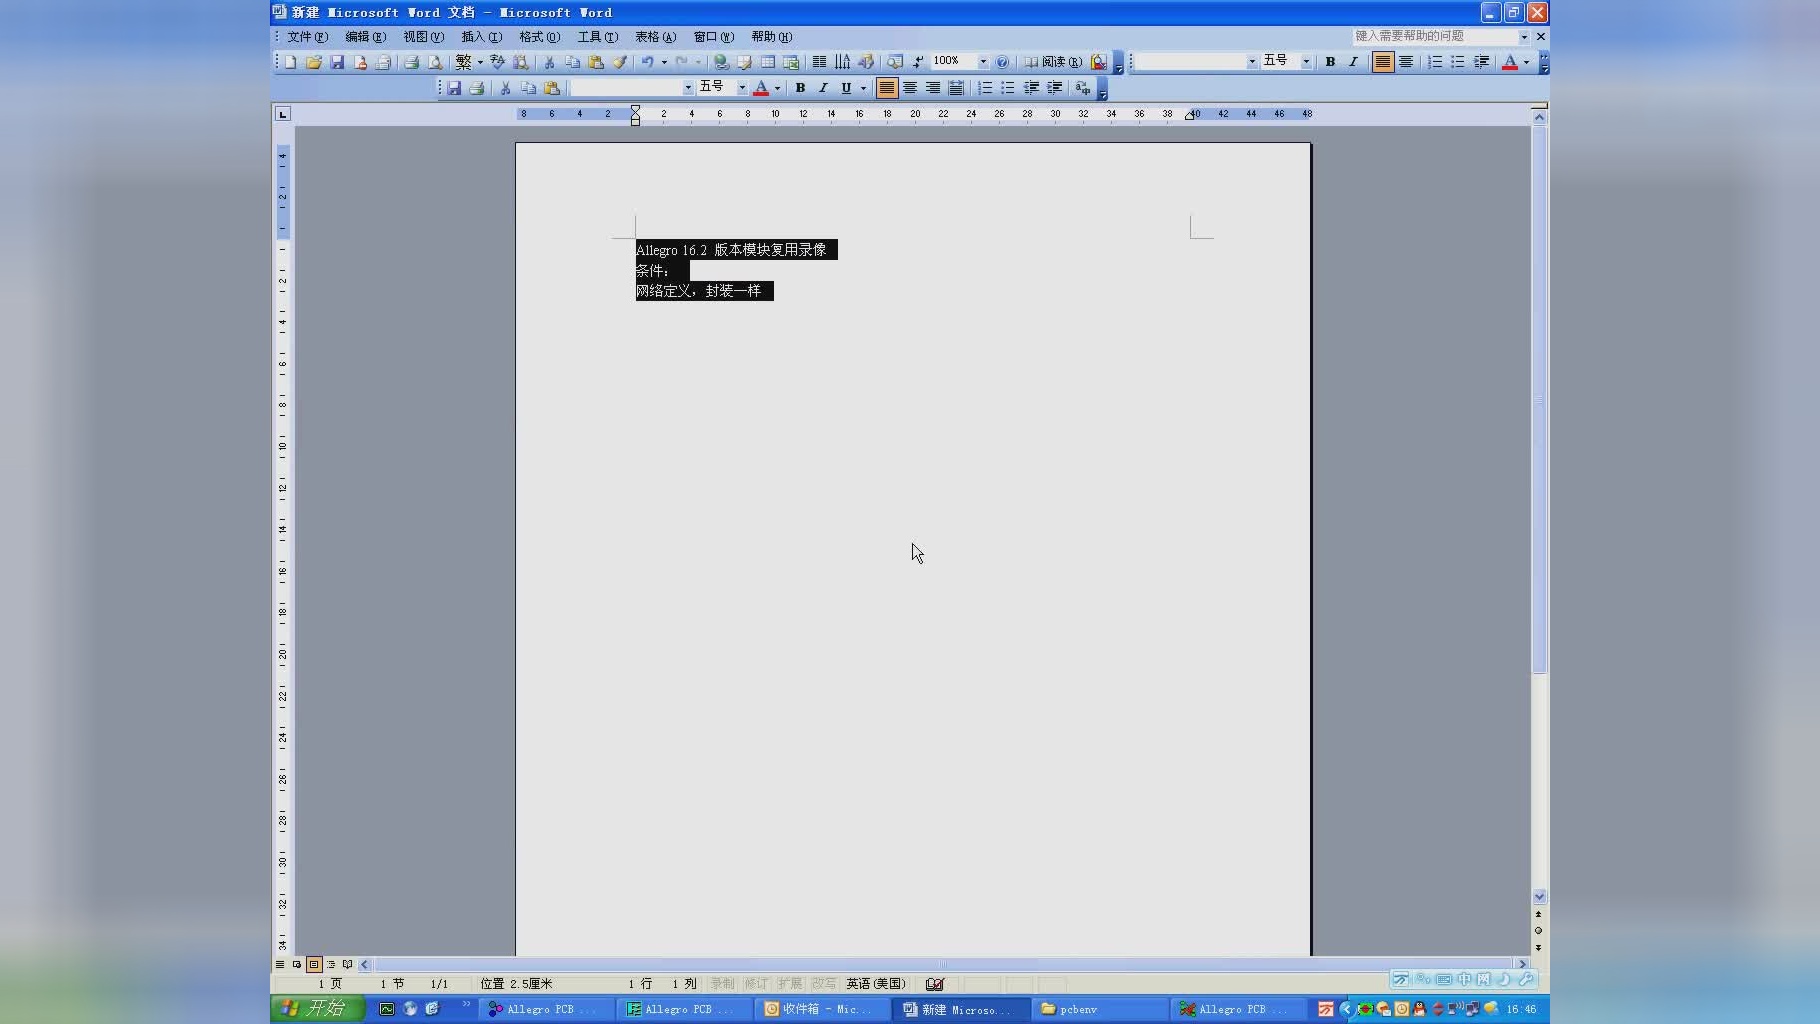
Task: Click the Decrease Indent icon
Action: click(x=1031, y=88)
